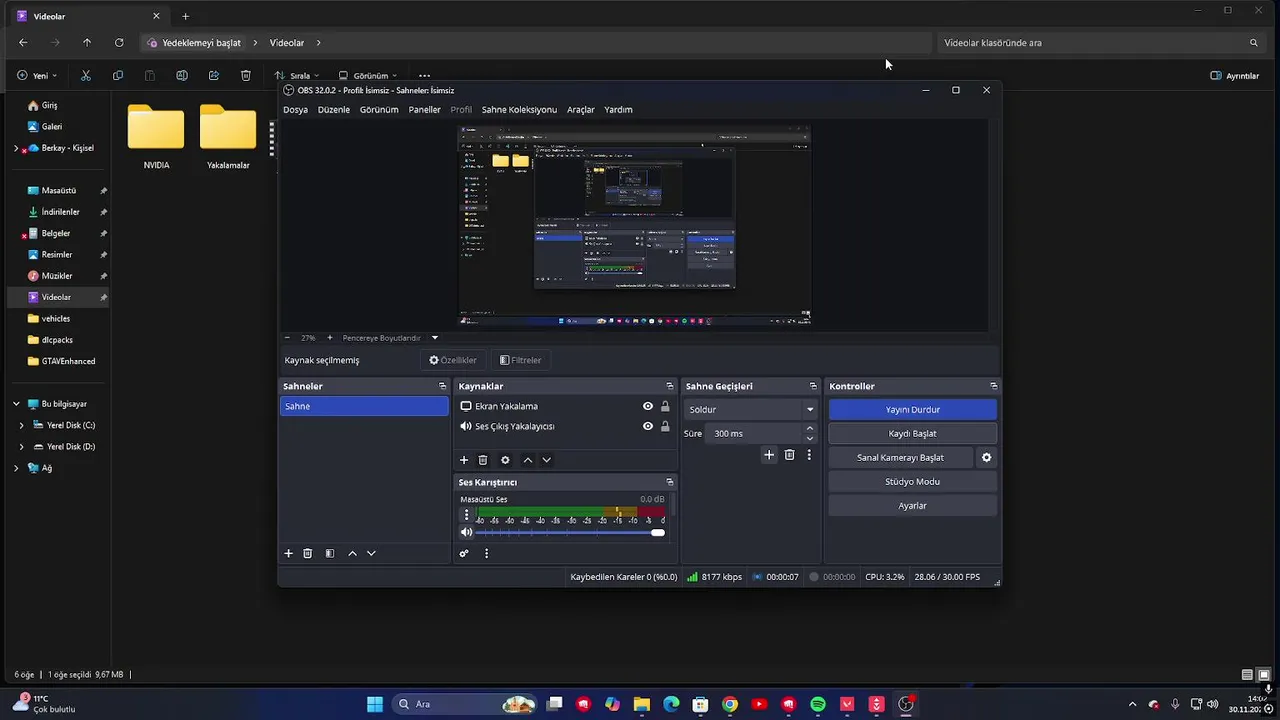Viewport: 1280px width, 720px height.
Task: Open Google Chrome from the taskbar
Action: [x=730, y=704]
